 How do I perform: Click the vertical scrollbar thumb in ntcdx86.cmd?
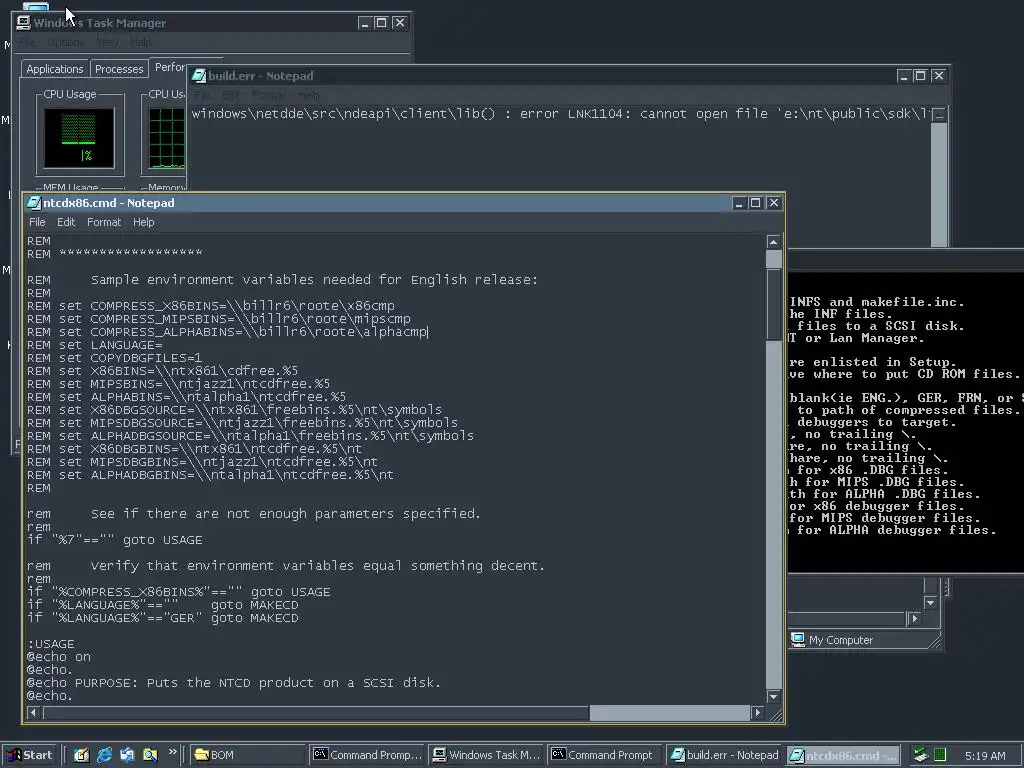(773, 304)
